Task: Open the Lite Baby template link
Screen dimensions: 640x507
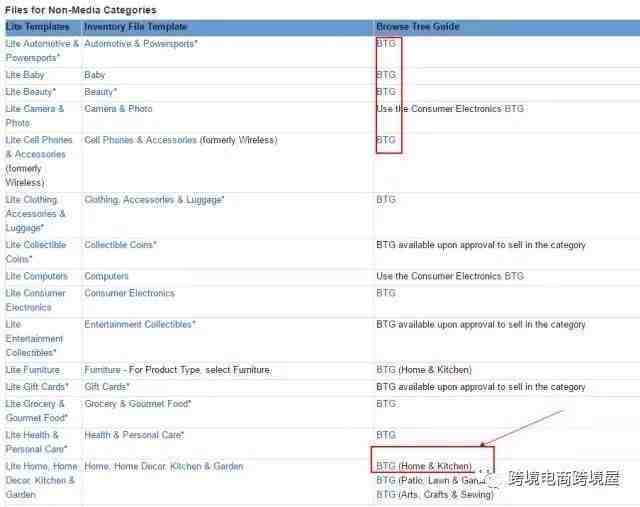Action: 25,75
